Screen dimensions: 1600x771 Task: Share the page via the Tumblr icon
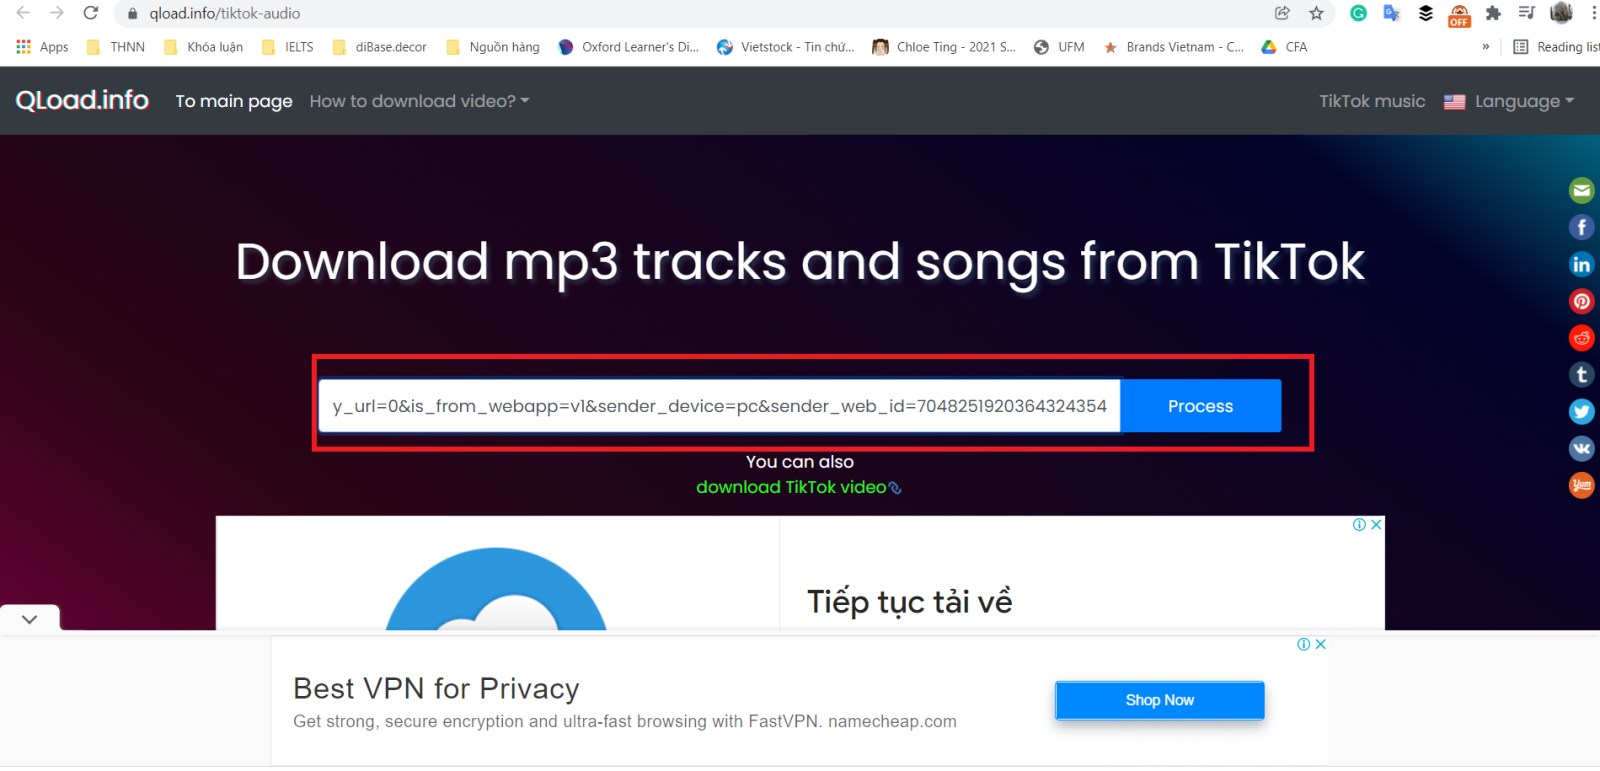click(1581, 375)
